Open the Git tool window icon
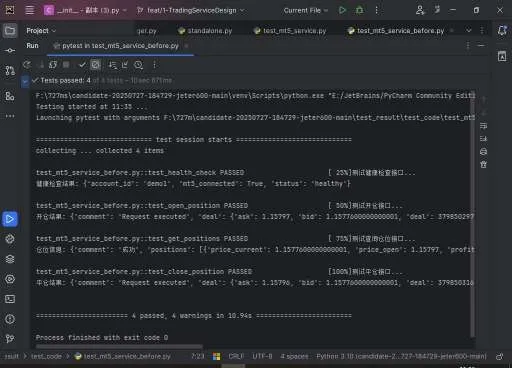512x368 pixels. point(10,339)
